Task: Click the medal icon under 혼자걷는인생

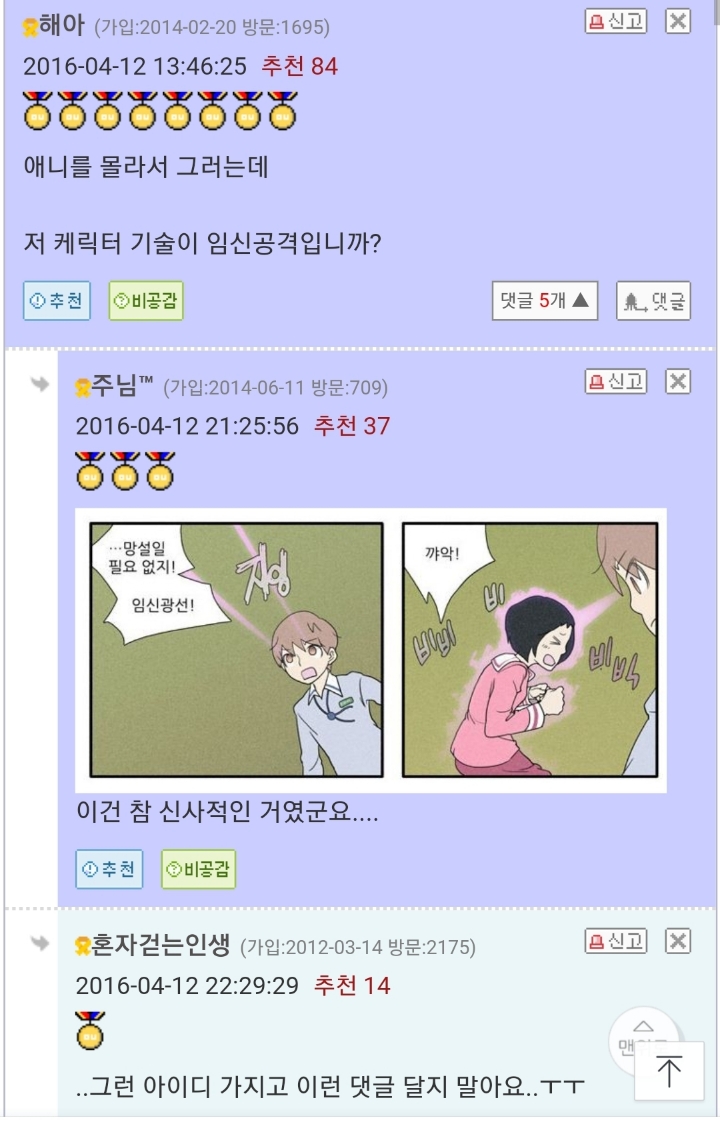Action: tap(90, 1030)
